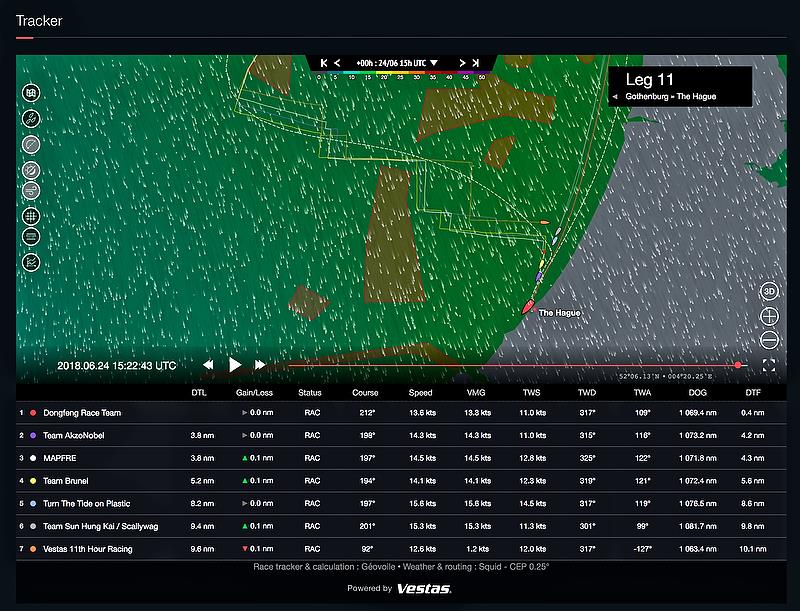
Task: Click Scallywag TWD value 301°
Action: coord(587,526)
